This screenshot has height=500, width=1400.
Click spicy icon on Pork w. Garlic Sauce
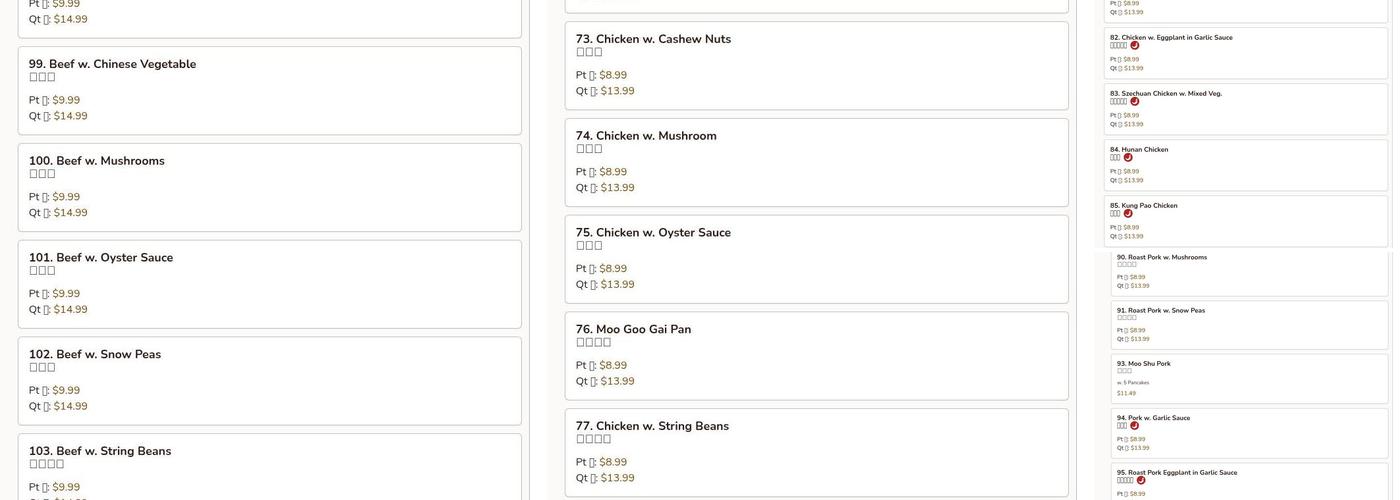1135,426
